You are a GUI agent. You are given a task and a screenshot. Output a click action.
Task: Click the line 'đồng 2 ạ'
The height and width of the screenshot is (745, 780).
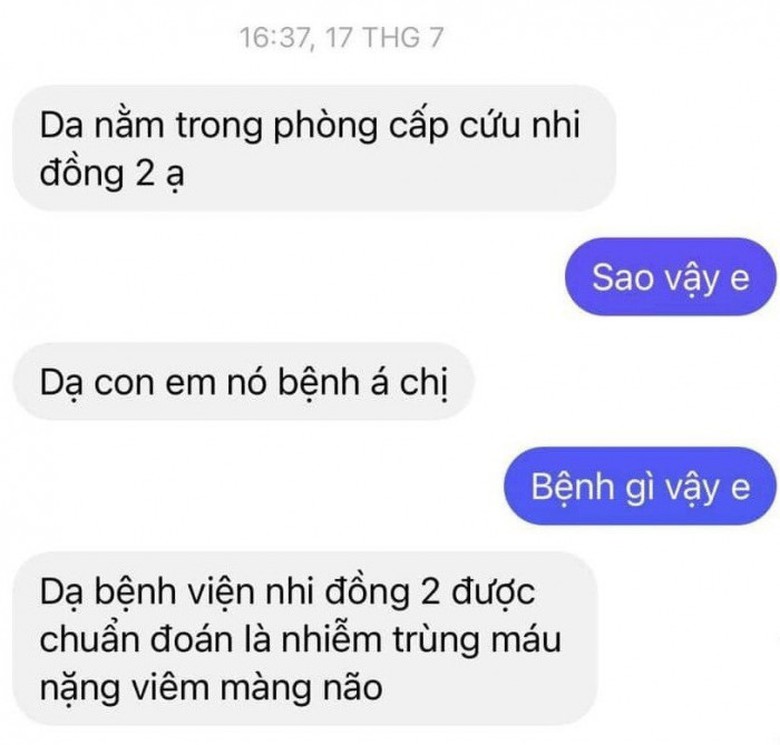[x=112, y=174]
